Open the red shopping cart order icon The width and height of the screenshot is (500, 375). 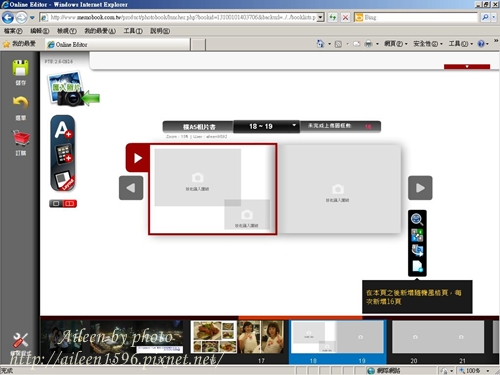21,138
